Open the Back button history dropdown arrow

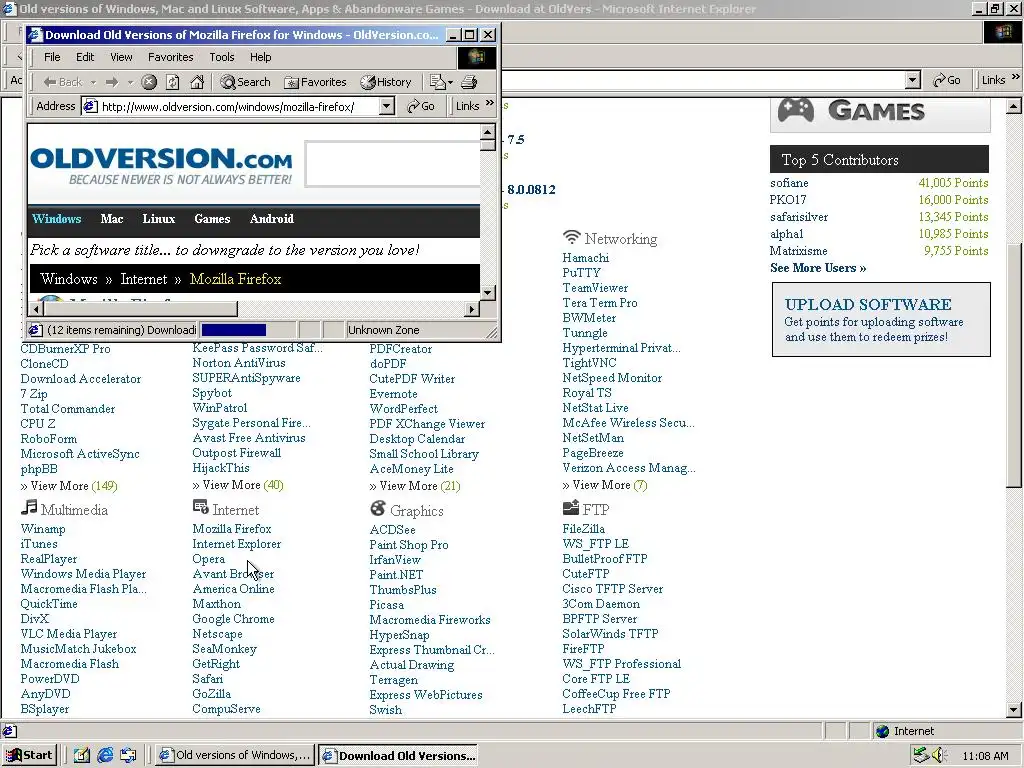(93, 82)
